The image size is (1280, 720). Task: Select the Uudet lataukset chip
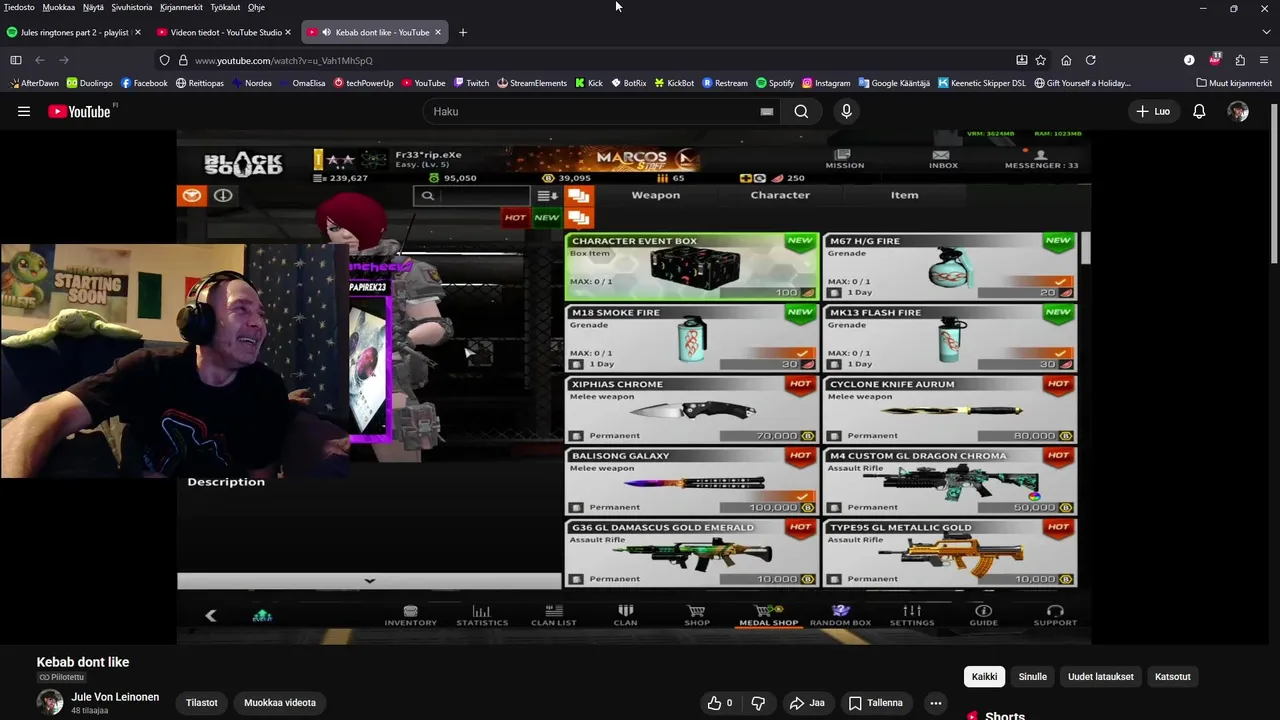click(1100, 677)
